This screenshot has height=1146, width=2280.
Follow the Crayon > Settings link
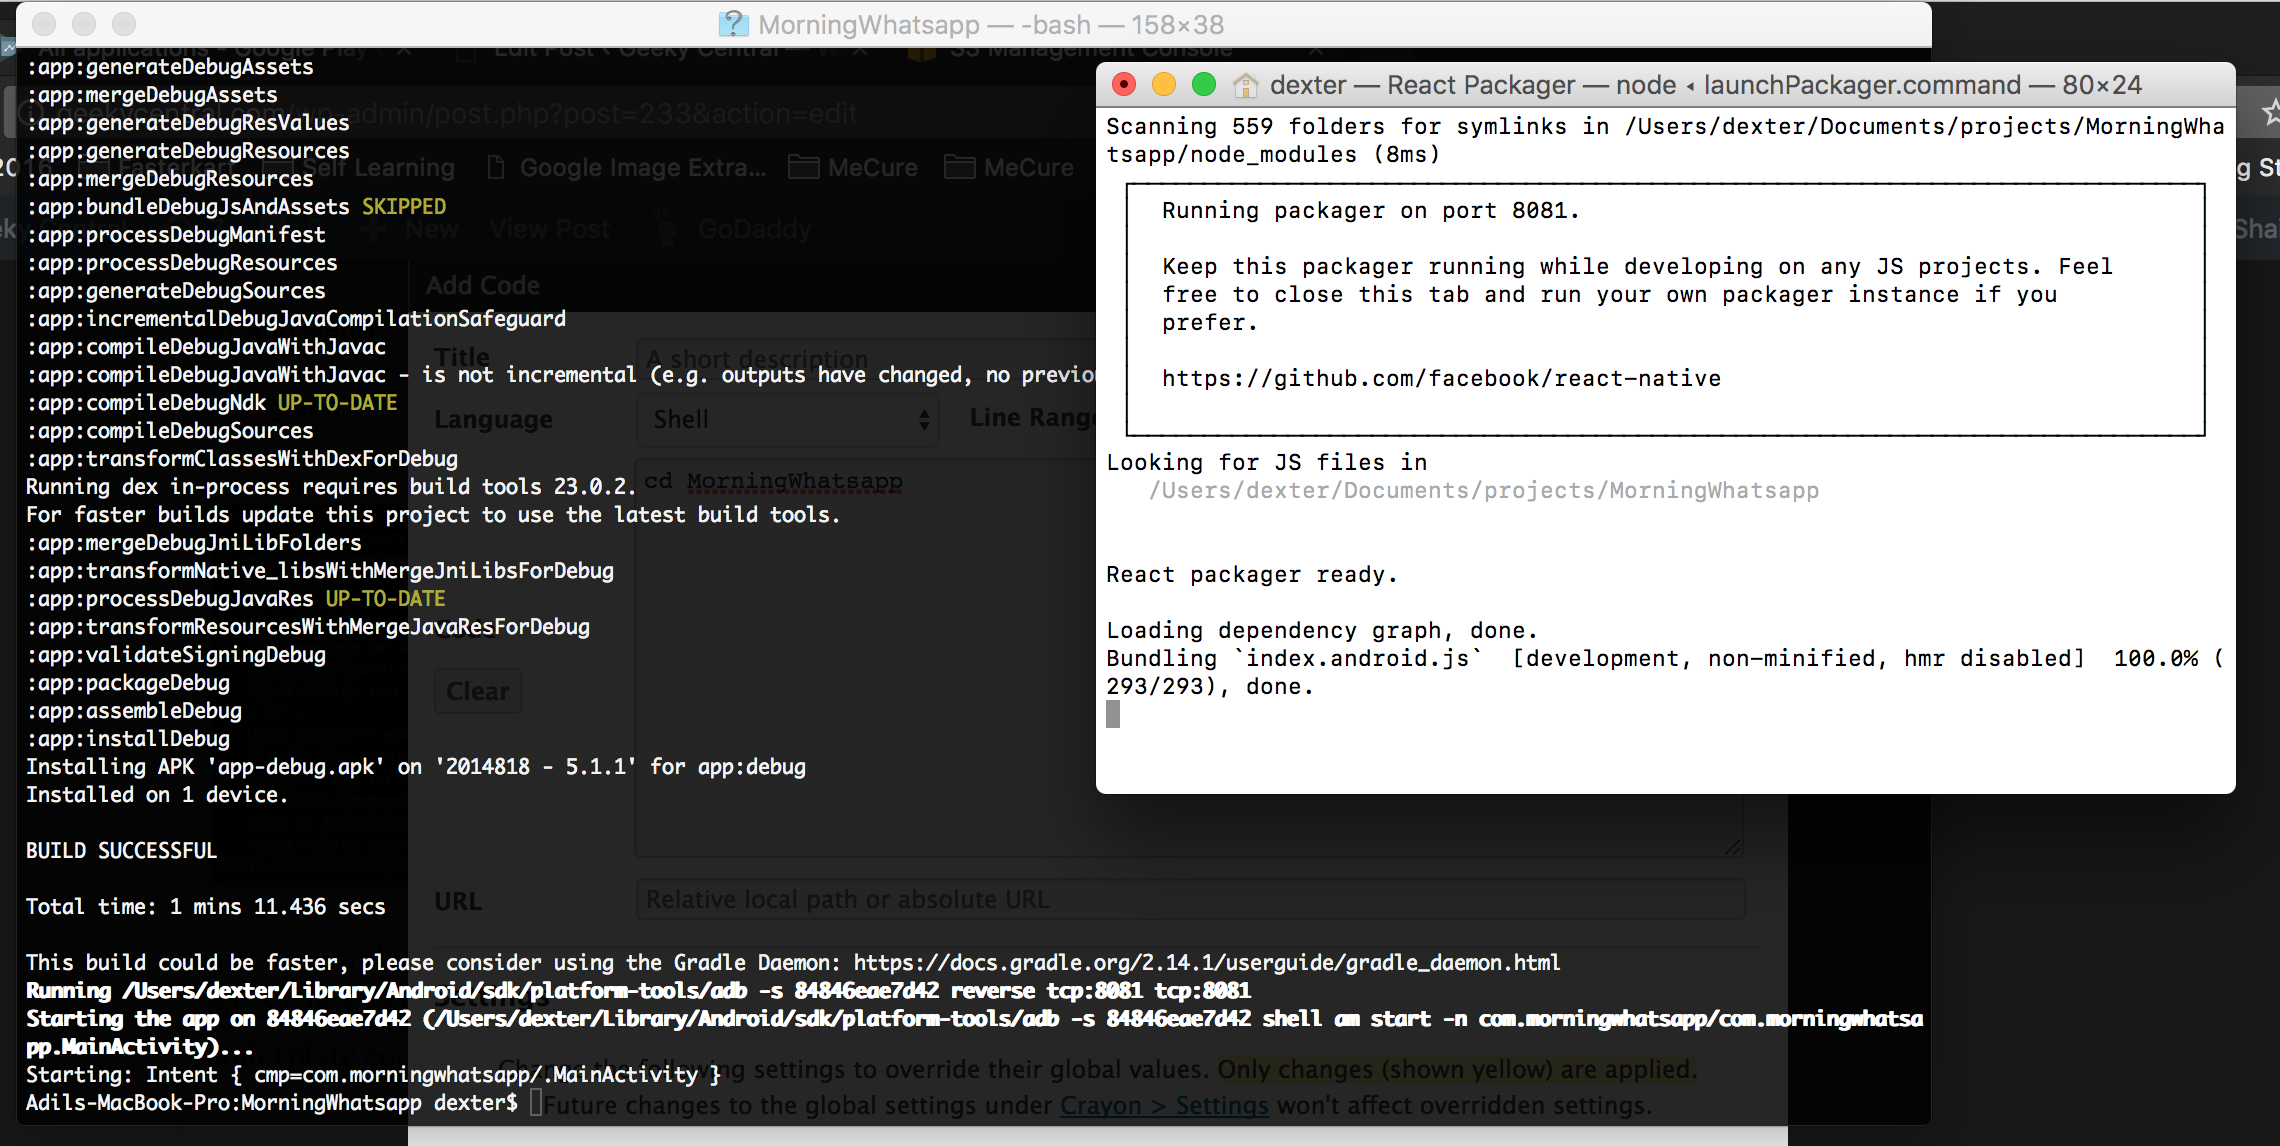point(1164,1106)
